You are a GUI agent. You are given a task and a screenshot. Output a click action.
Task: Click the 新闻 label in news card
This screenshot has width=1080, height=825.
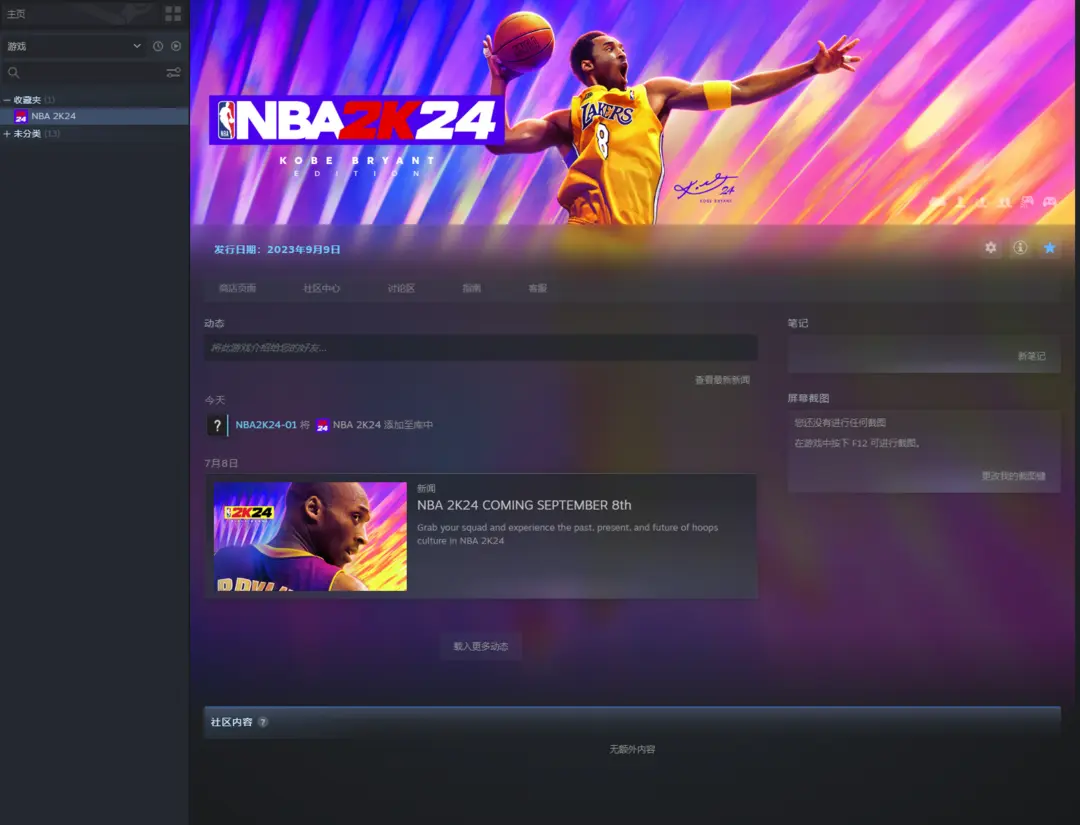click(426, 488)
